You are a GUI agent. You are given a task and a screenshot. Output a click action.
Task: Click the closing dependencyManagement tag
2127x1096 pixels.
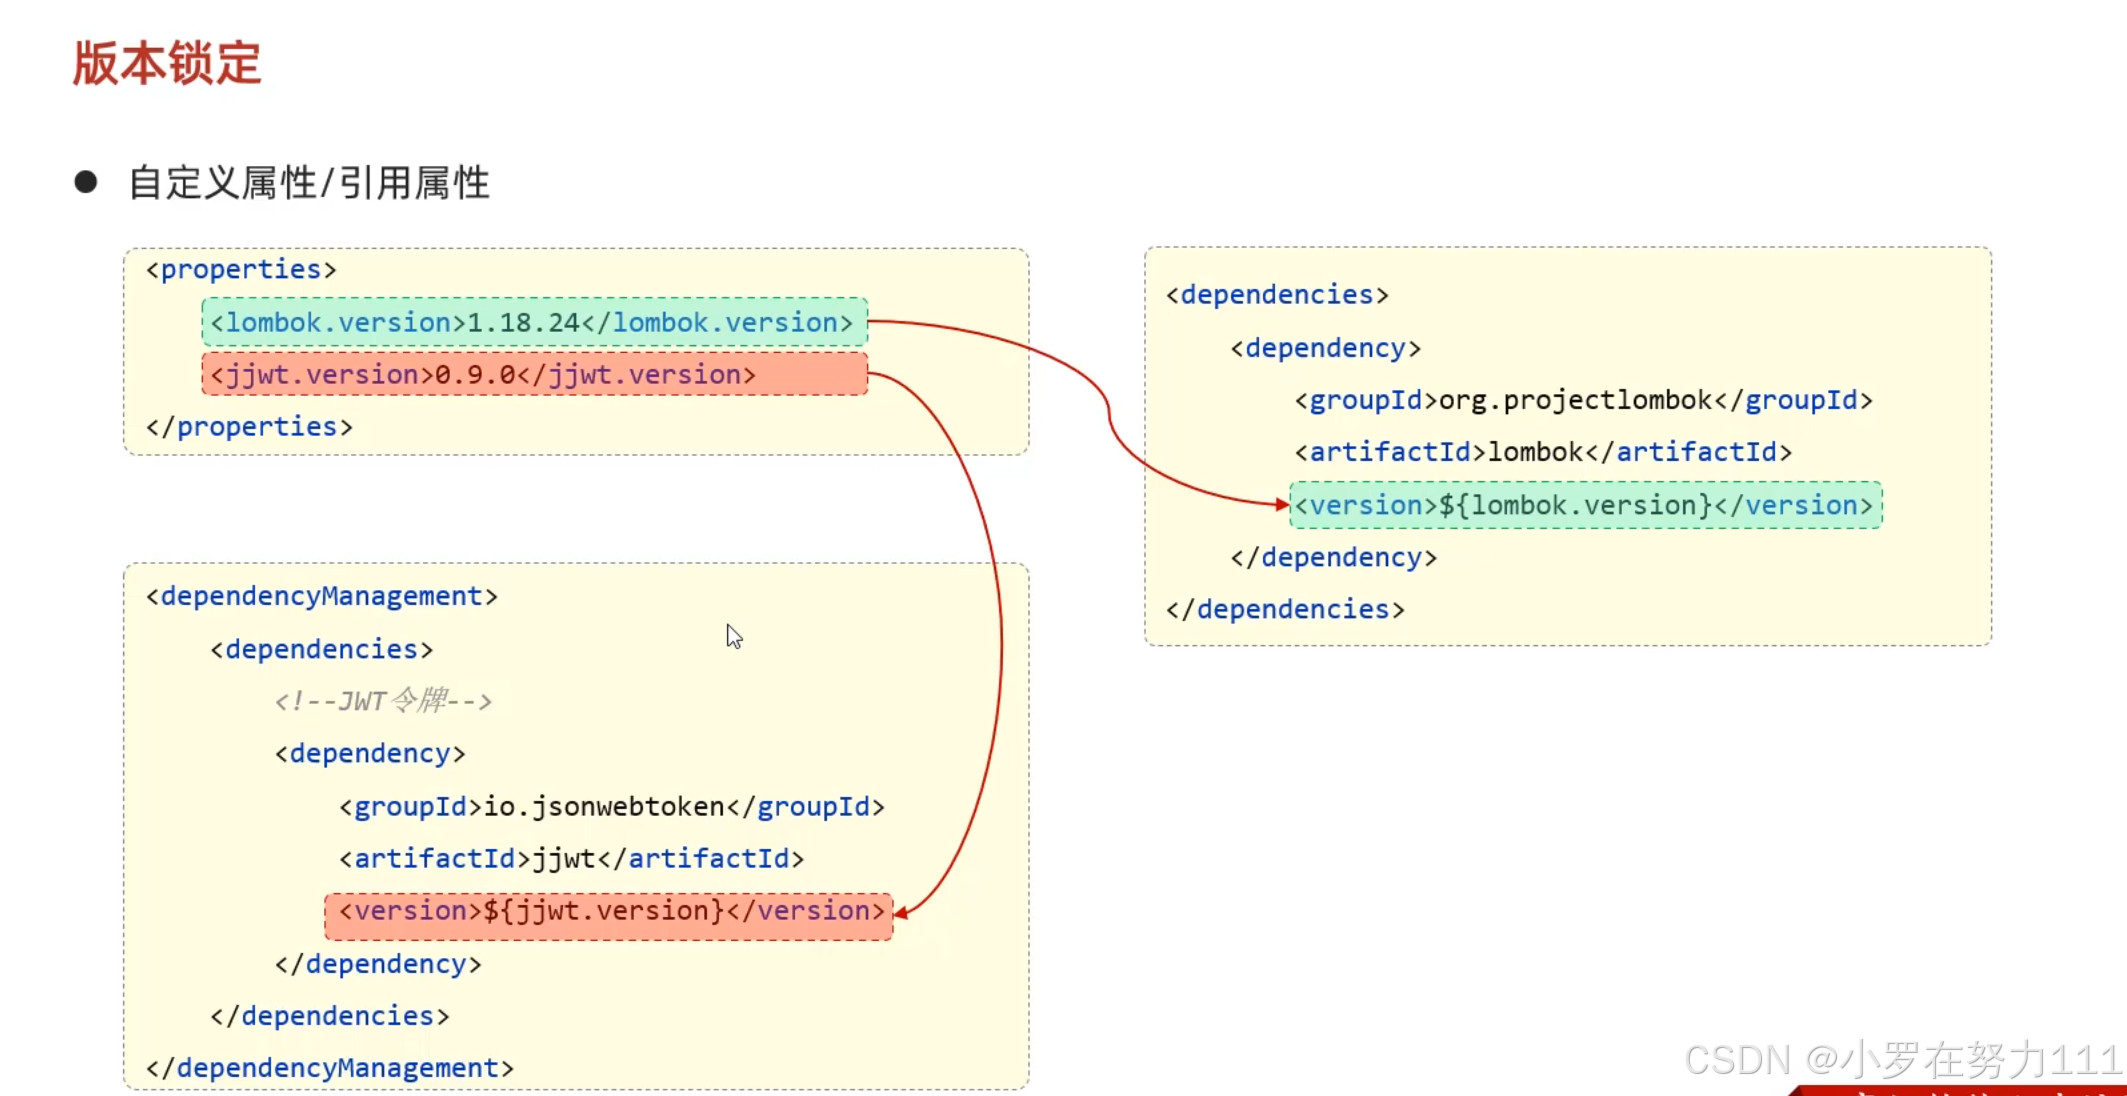(x=329, y=1068)
